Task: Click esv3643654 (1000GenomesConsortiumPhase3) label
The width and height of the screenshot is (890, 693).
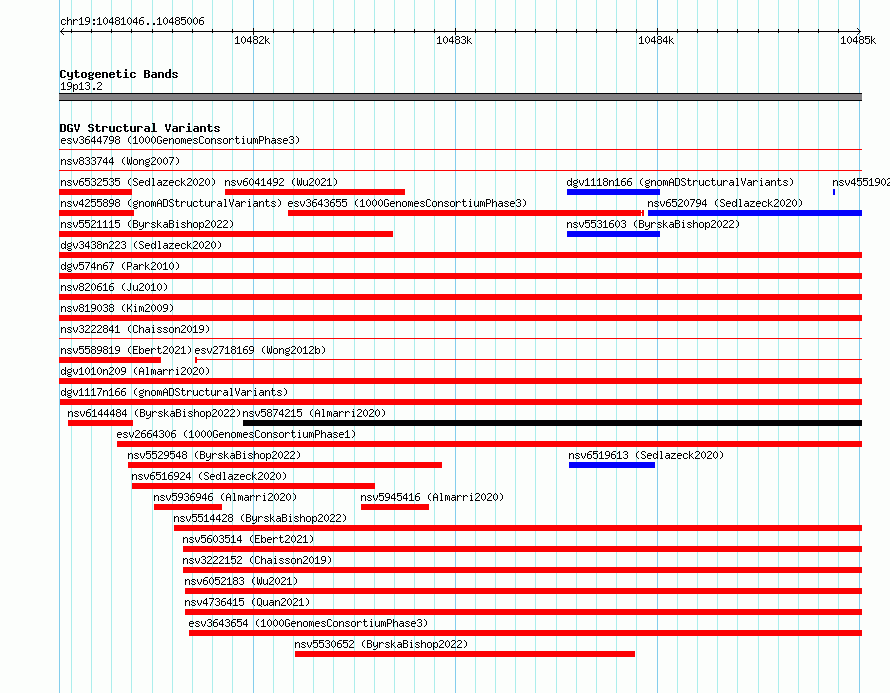Action: click(x=308, y=623)
